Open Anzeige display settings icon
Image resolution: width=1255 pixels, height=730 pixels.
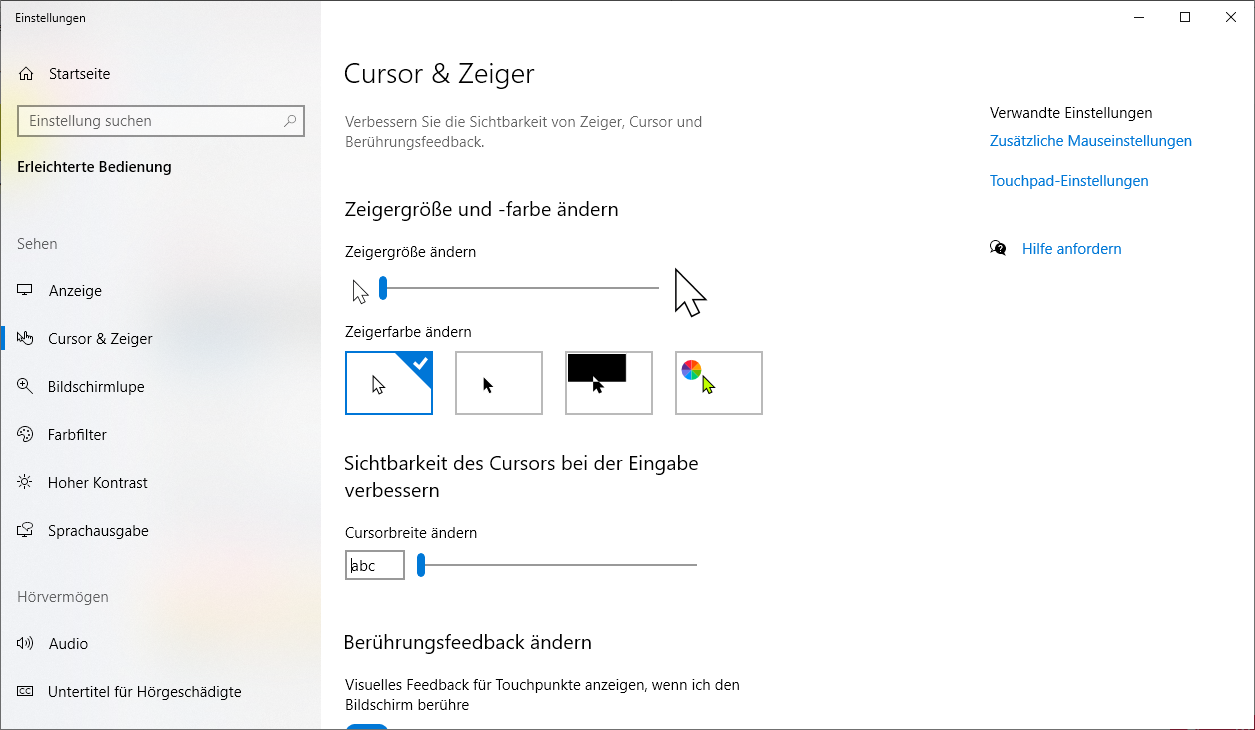[26, 291]
